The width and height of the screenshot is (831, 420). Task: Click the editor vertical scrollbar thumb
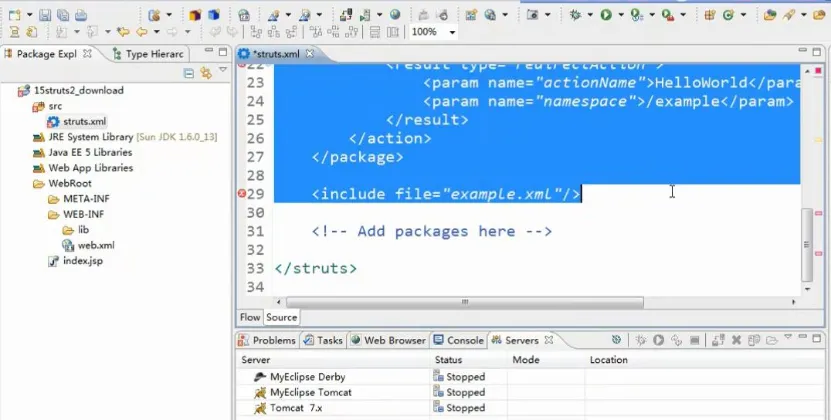tap(807, 244)
